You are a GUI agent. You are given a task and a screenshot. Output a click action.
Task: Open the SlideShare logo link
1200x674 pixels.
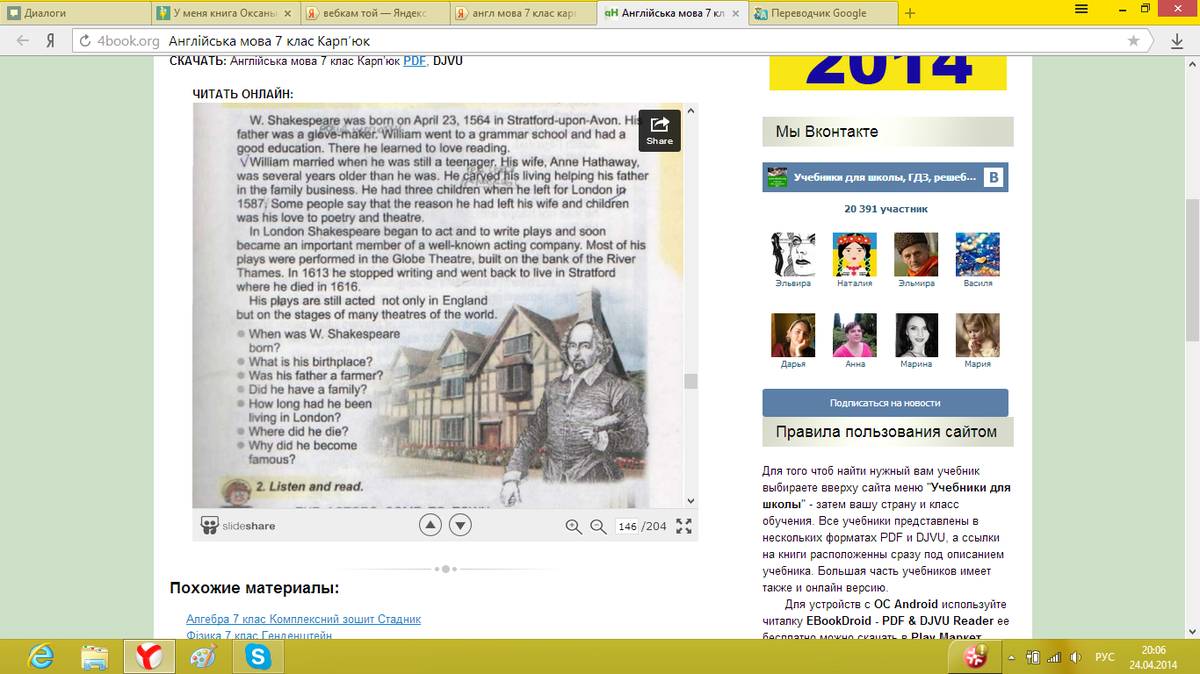[x=238, y=526]
